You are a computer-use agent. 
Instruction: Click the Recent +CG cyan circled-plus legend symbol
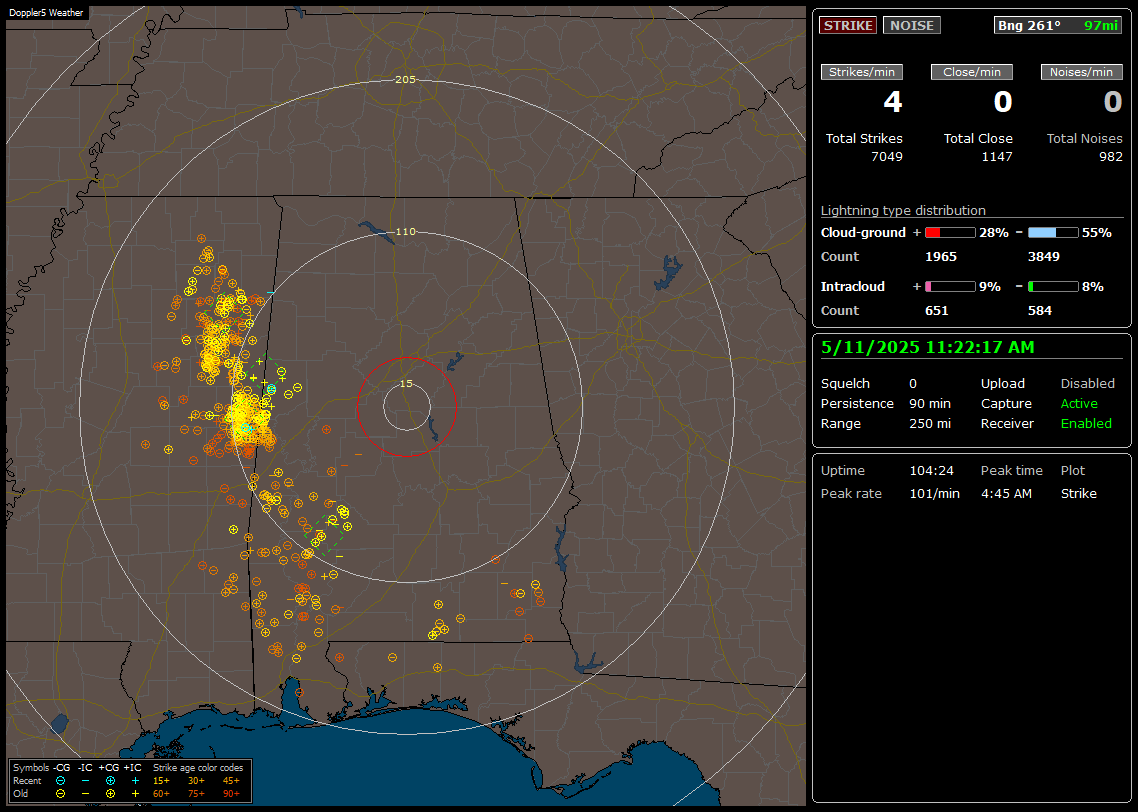point(110,781)
